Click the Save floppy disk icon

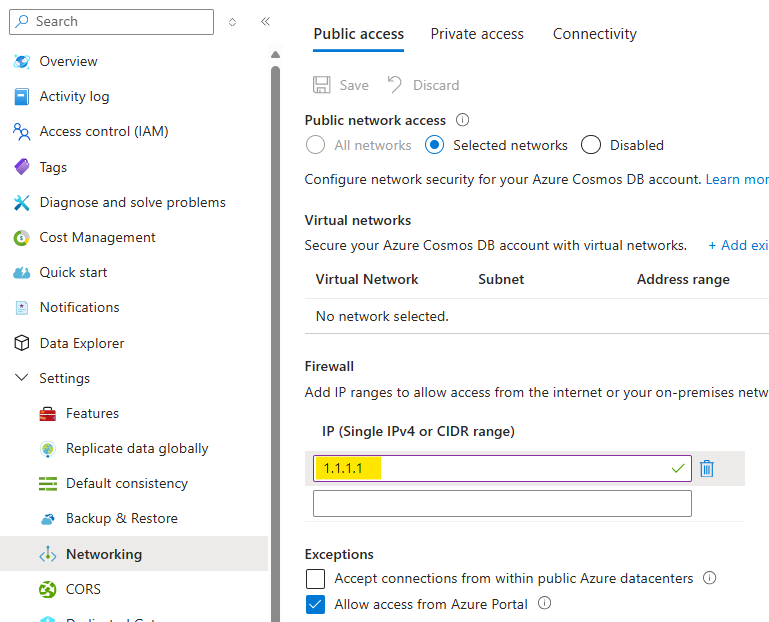coord(322,85)
